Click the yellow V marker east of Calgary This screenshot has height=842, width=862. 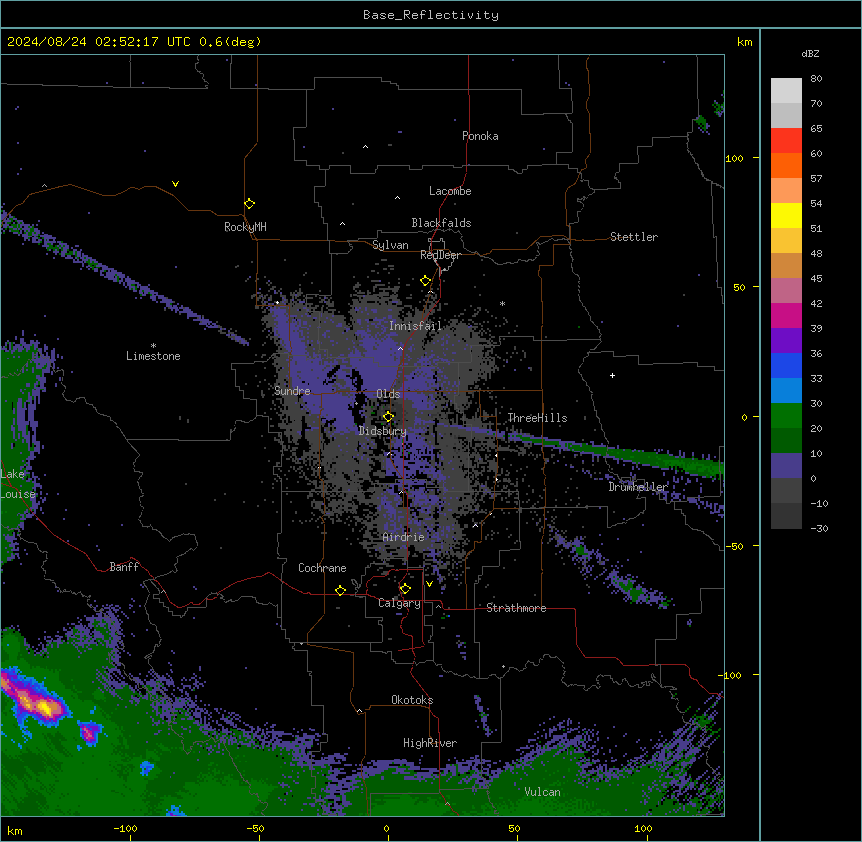pyautogui.click(x=429, y=584)
